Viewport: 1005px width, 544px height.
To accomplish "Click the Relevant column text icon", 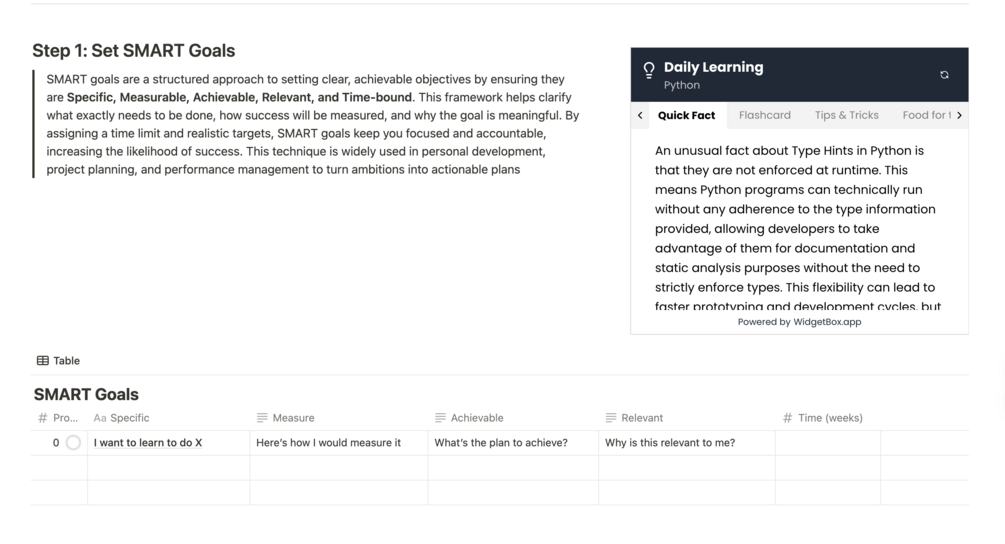I will click(x=611, y=418).
